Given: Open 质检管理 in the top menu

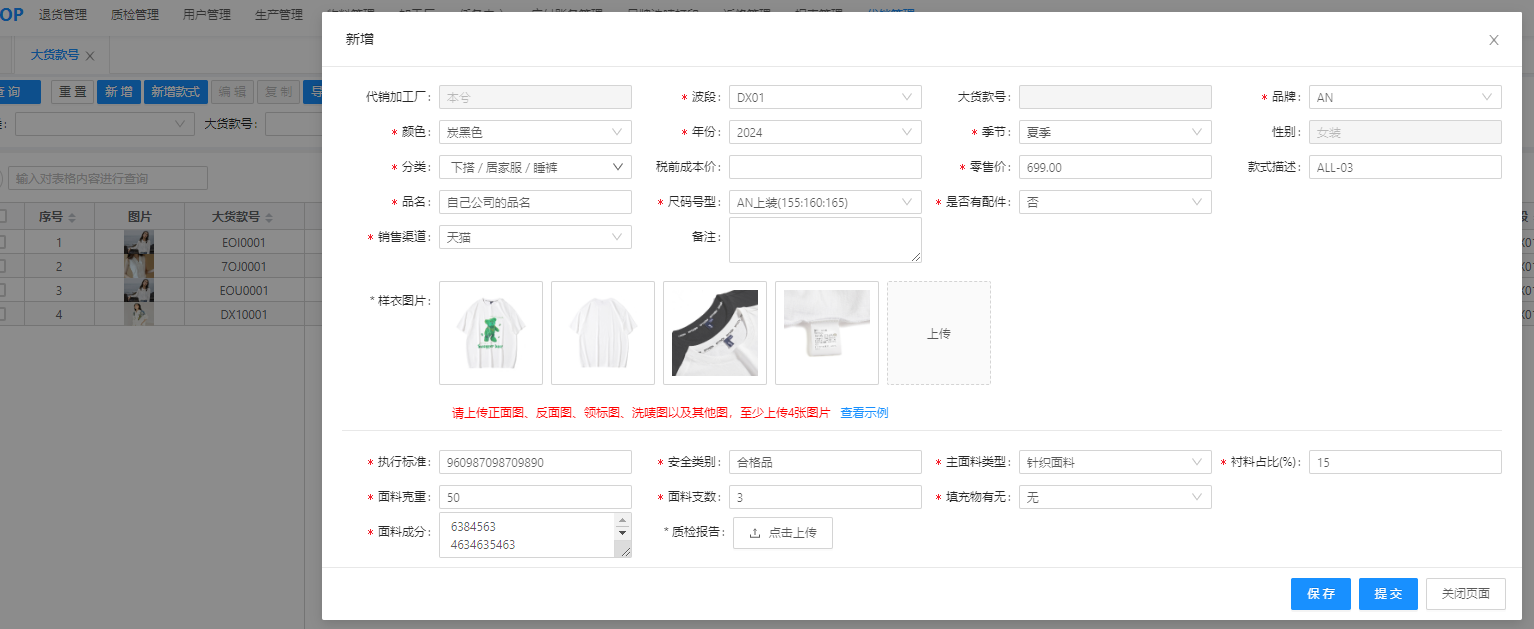Looking at the screenshot, I should [135, 15].
